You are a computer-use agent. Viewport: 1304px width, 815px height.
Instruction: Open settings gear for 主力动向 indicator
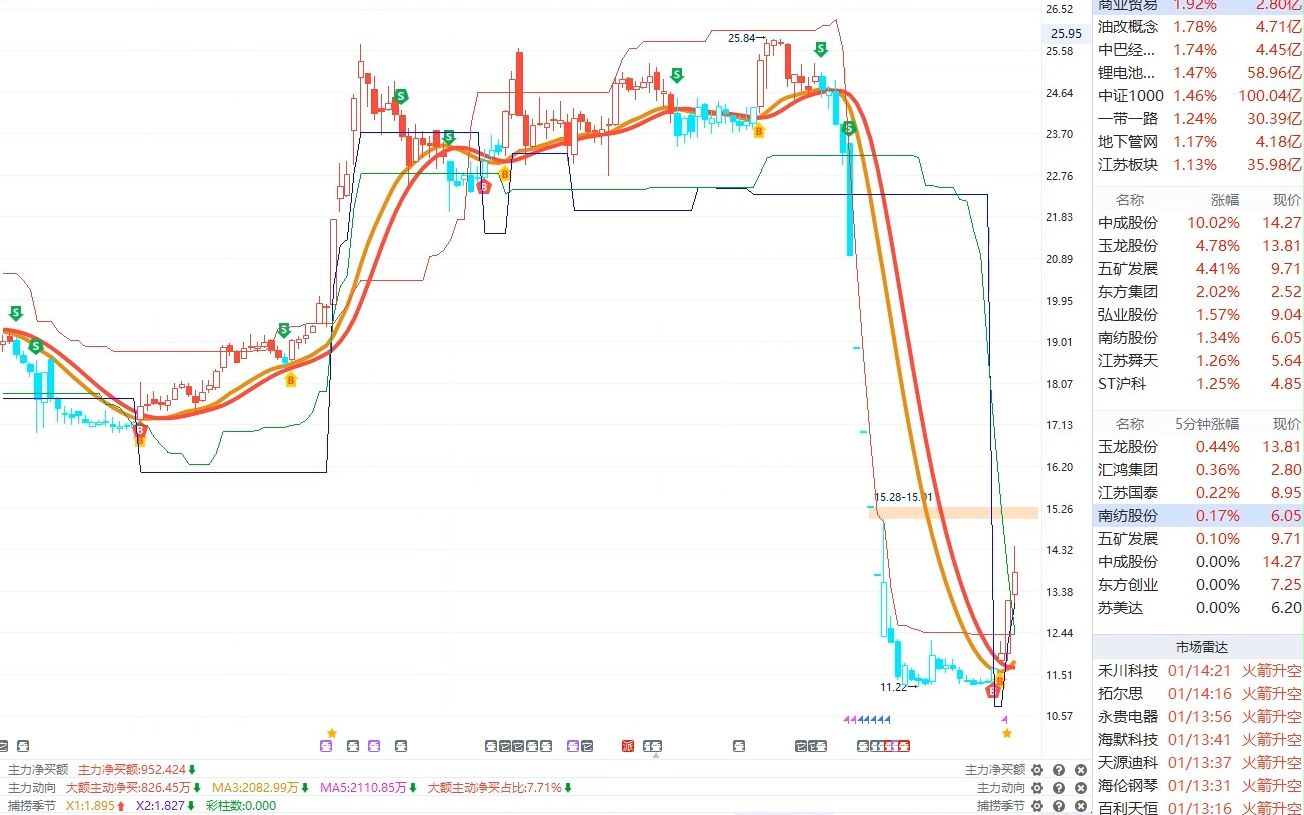point(1037,788)
